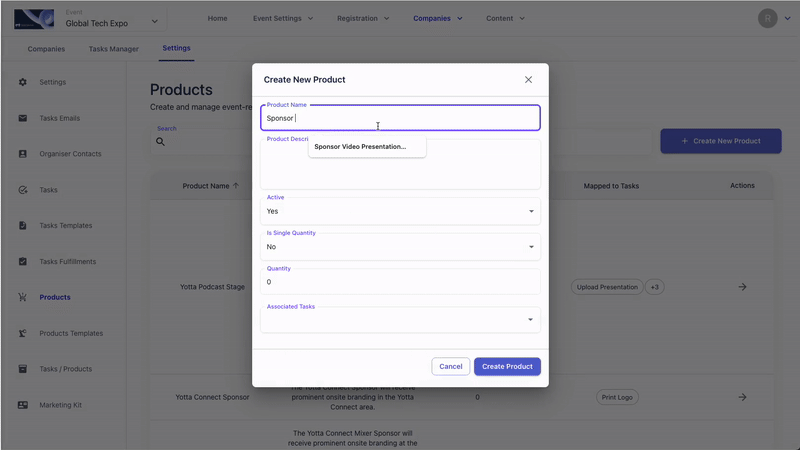Click the Settings gear icon in sidebar
The height and width of the screenshot is (450, 800).
point(23,82)
